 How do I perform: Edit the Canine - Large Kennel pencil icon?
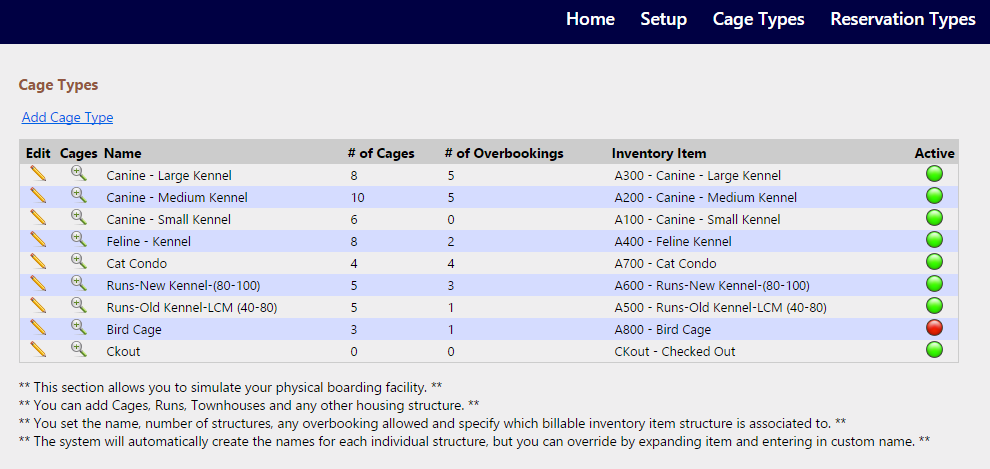[38, 174]
